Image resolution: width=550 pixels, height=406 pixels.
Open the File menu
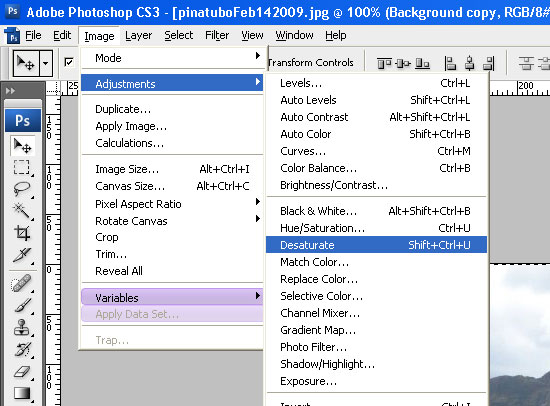click(x=33, y=35)
